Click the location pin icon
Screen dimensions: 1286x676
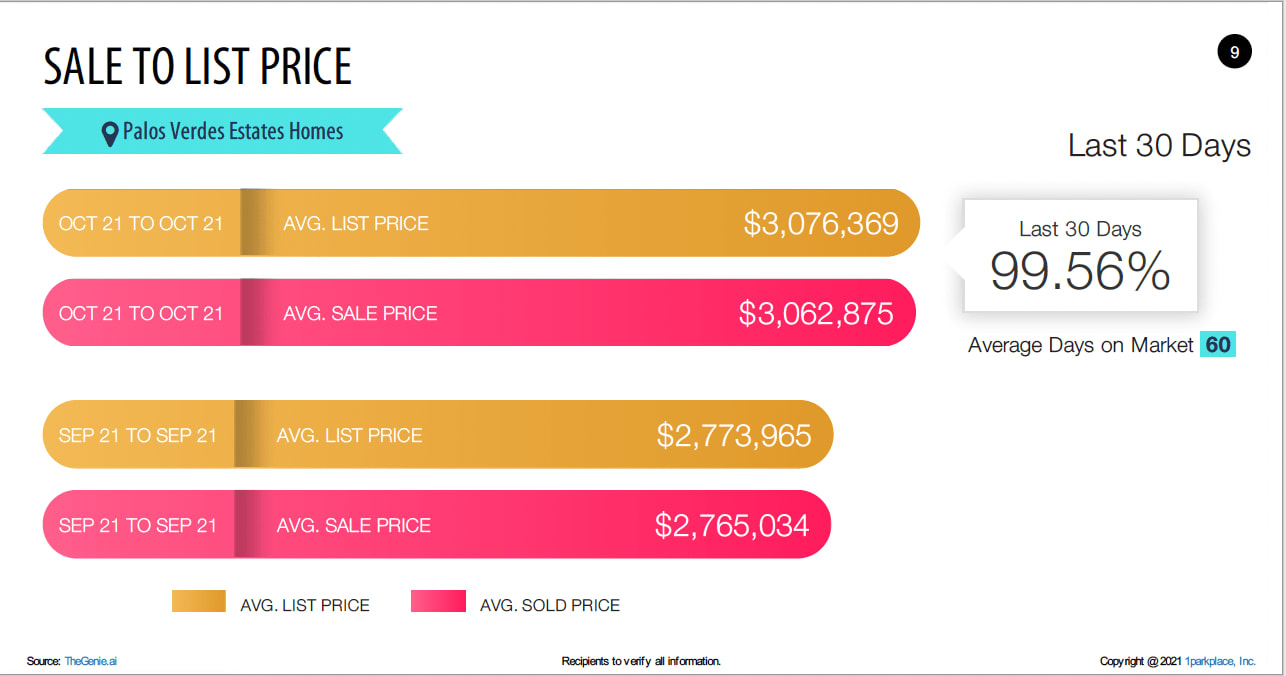coord(110,134)
